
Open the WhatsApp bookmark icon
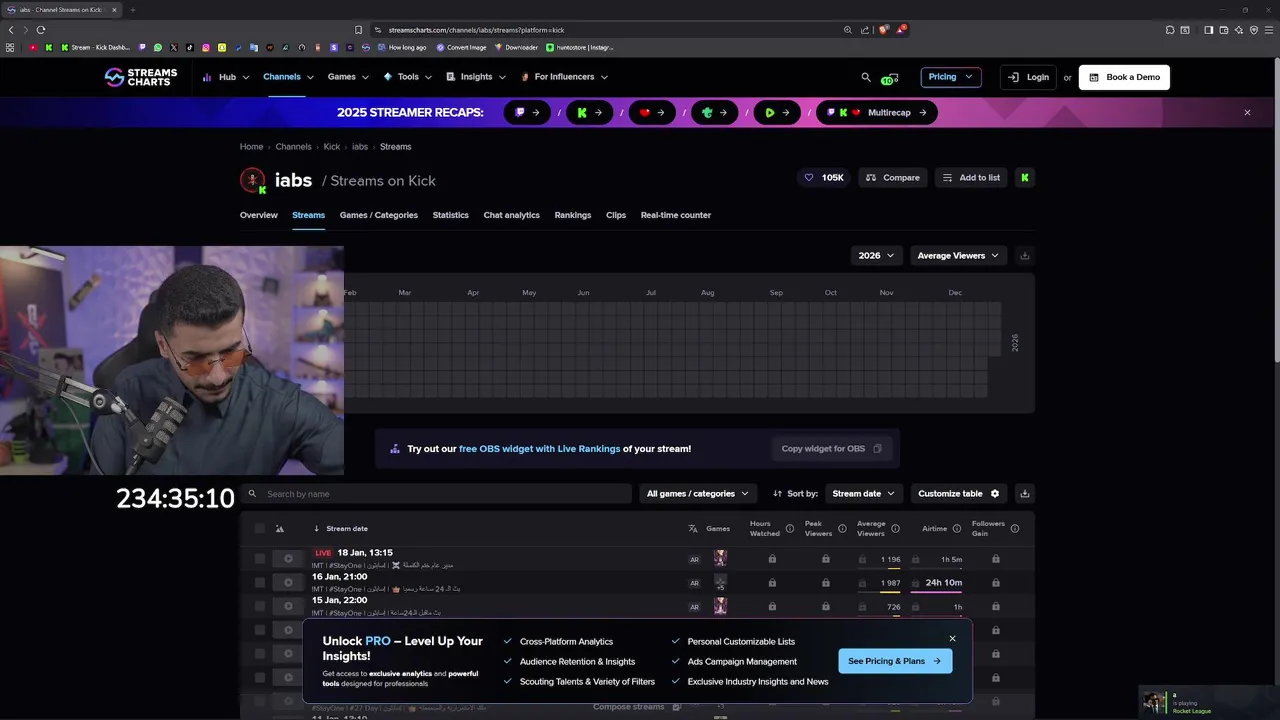coord(158,47)
